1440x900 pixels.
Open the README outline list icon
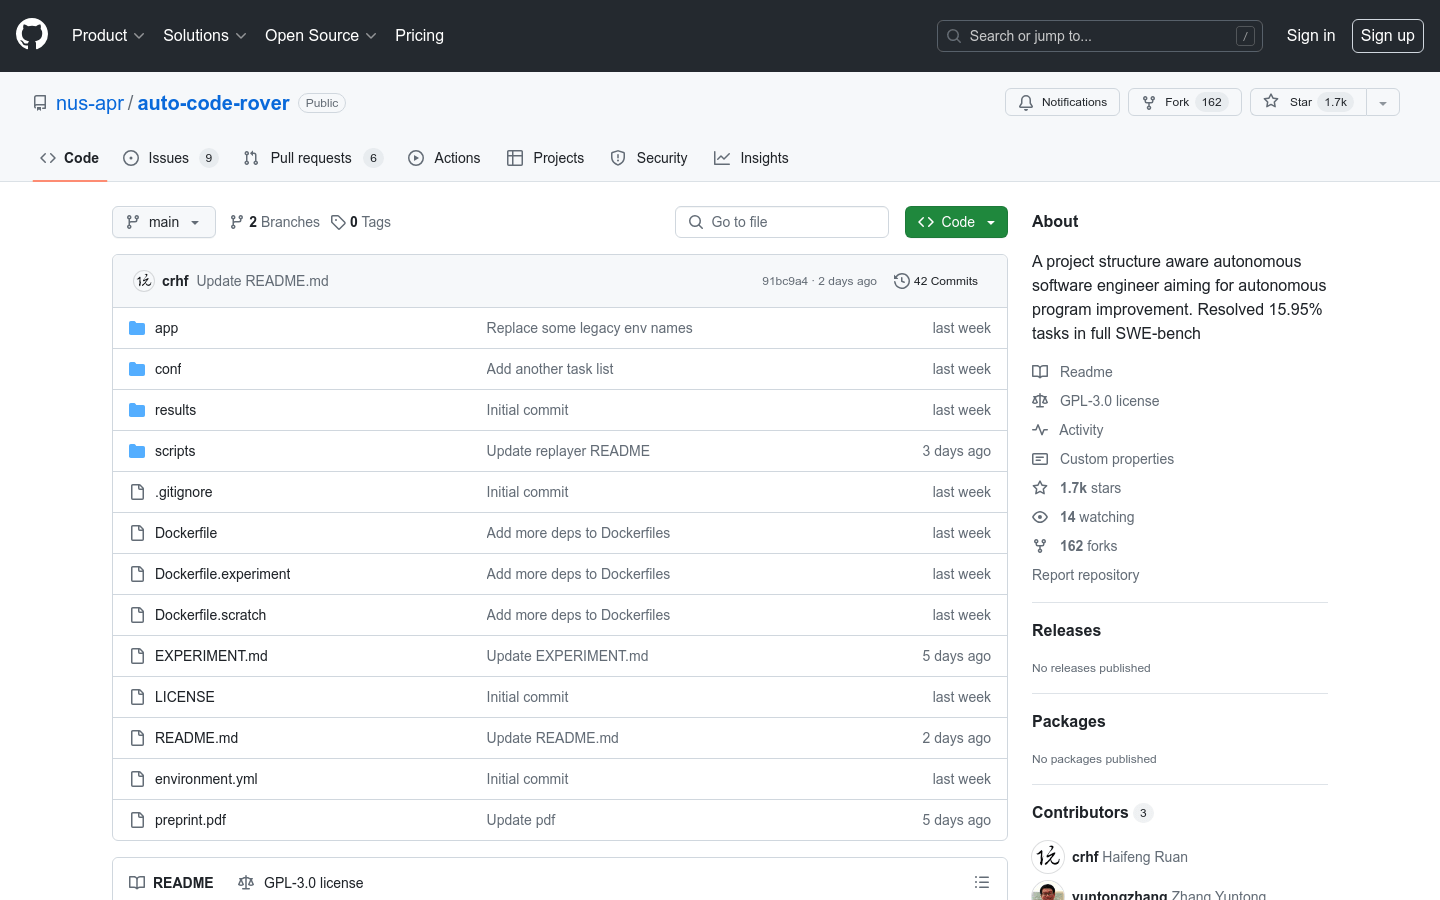[982, 882]
